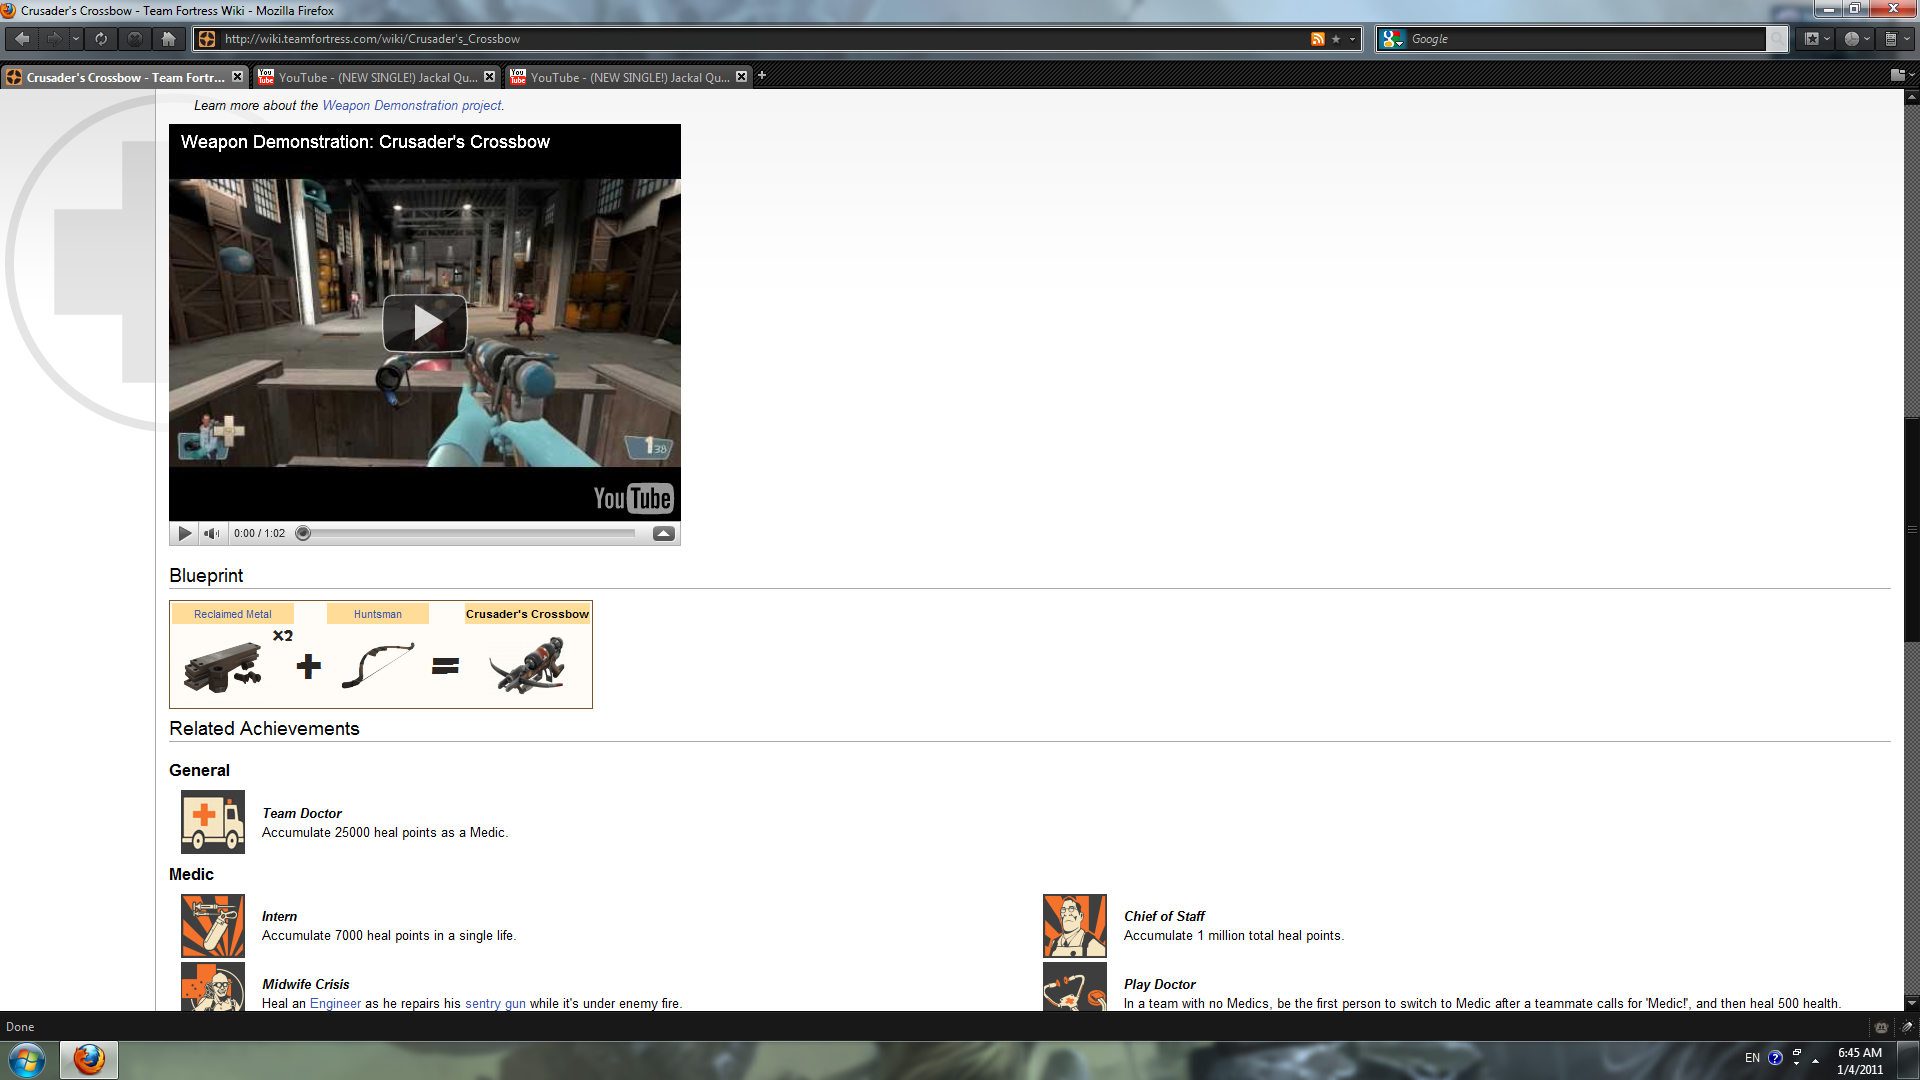Click the search magnifier icon in Google box
The height and width of the screenshot is (1080, 1920).
(1775, 39)
